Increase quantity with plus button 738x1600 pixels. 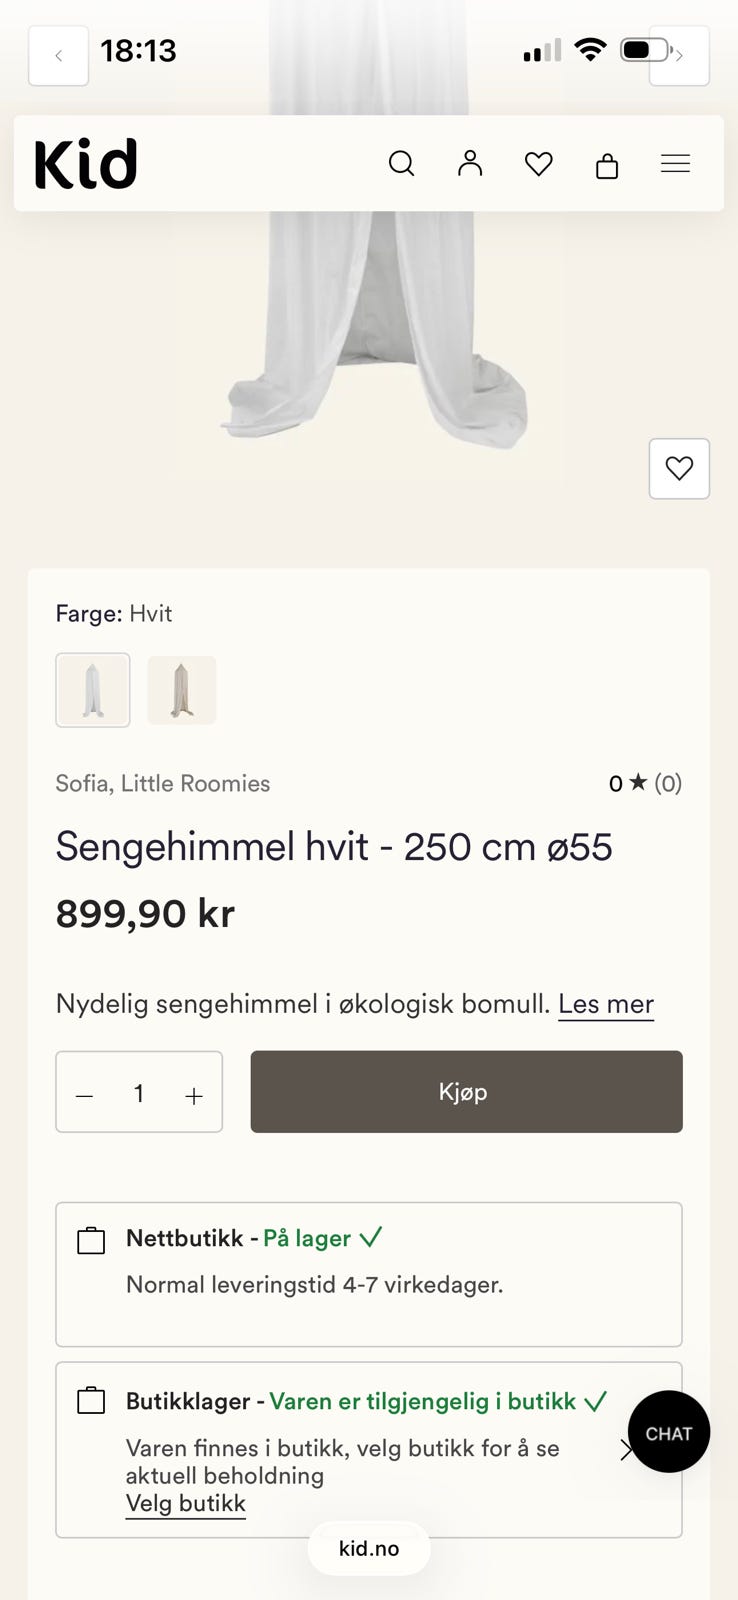194,1096
